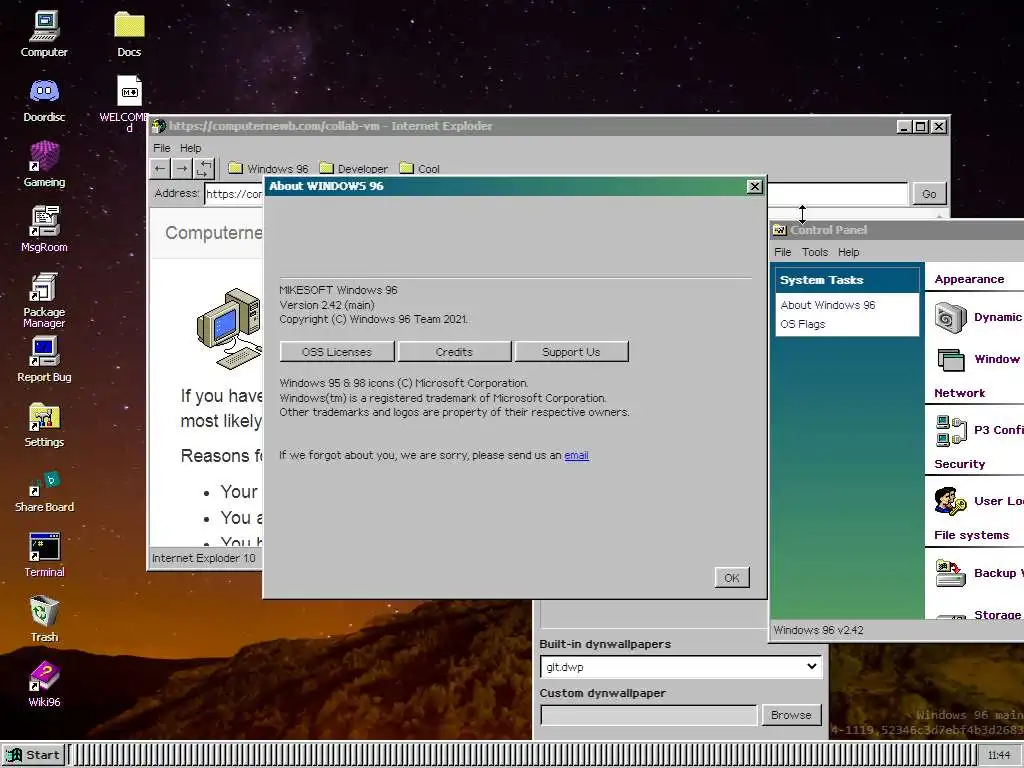Open the Windows 96 bookmark folder
The height and width of the screenshot is (768, 1024).
tap(268, 168)
